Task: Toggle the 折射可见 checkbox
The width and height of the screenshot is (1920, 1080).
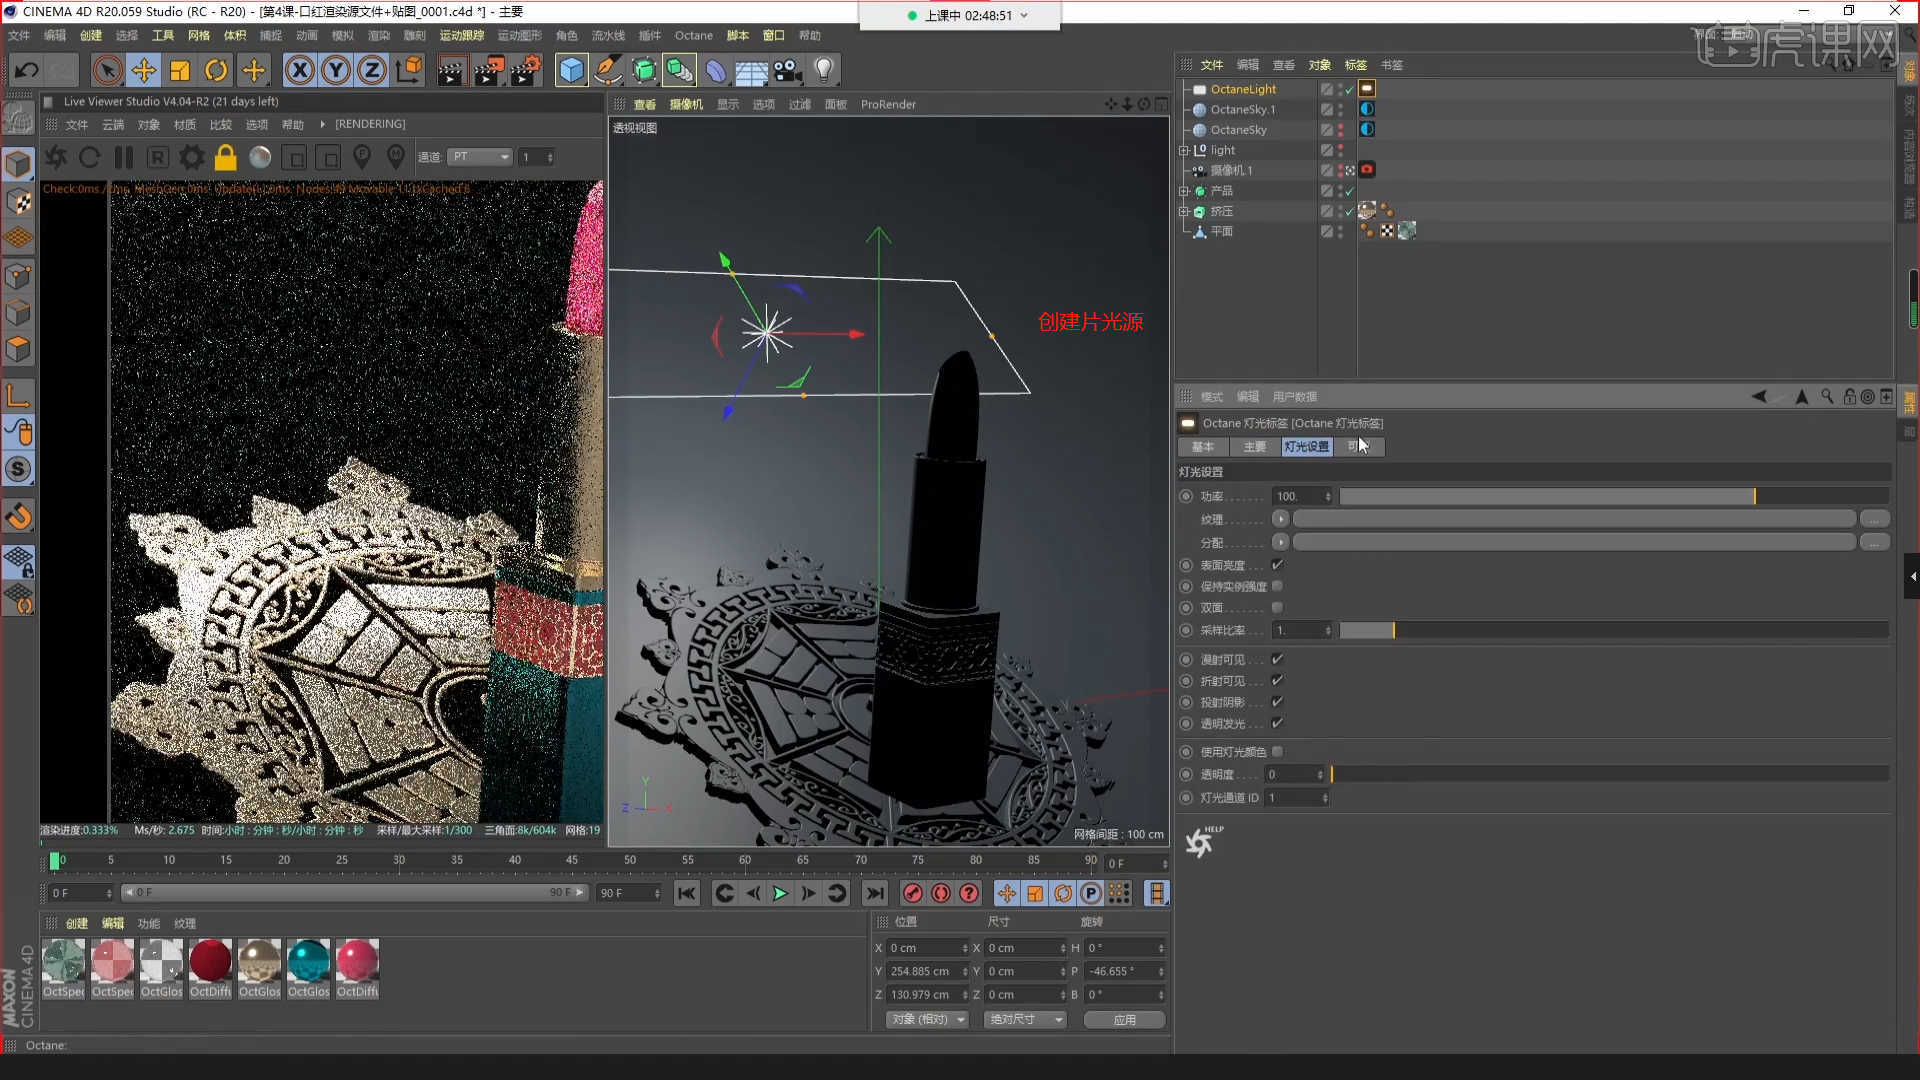Action: [1277, 680]
